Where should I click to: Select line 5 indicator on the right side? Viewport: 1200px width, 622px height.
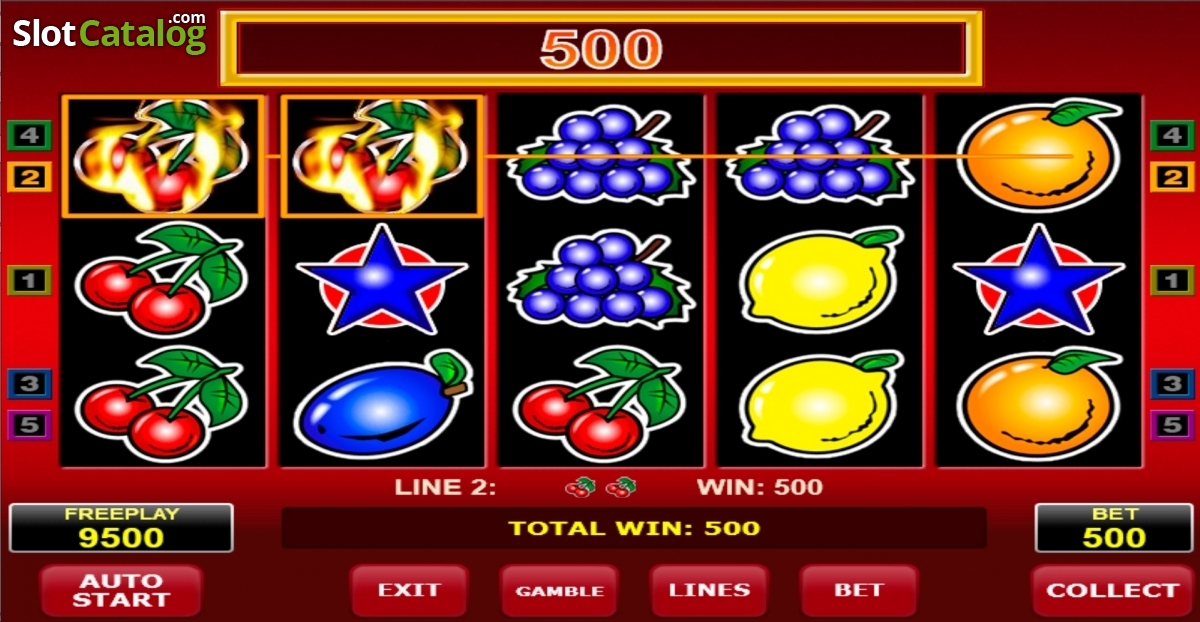tap(1171, 425)
